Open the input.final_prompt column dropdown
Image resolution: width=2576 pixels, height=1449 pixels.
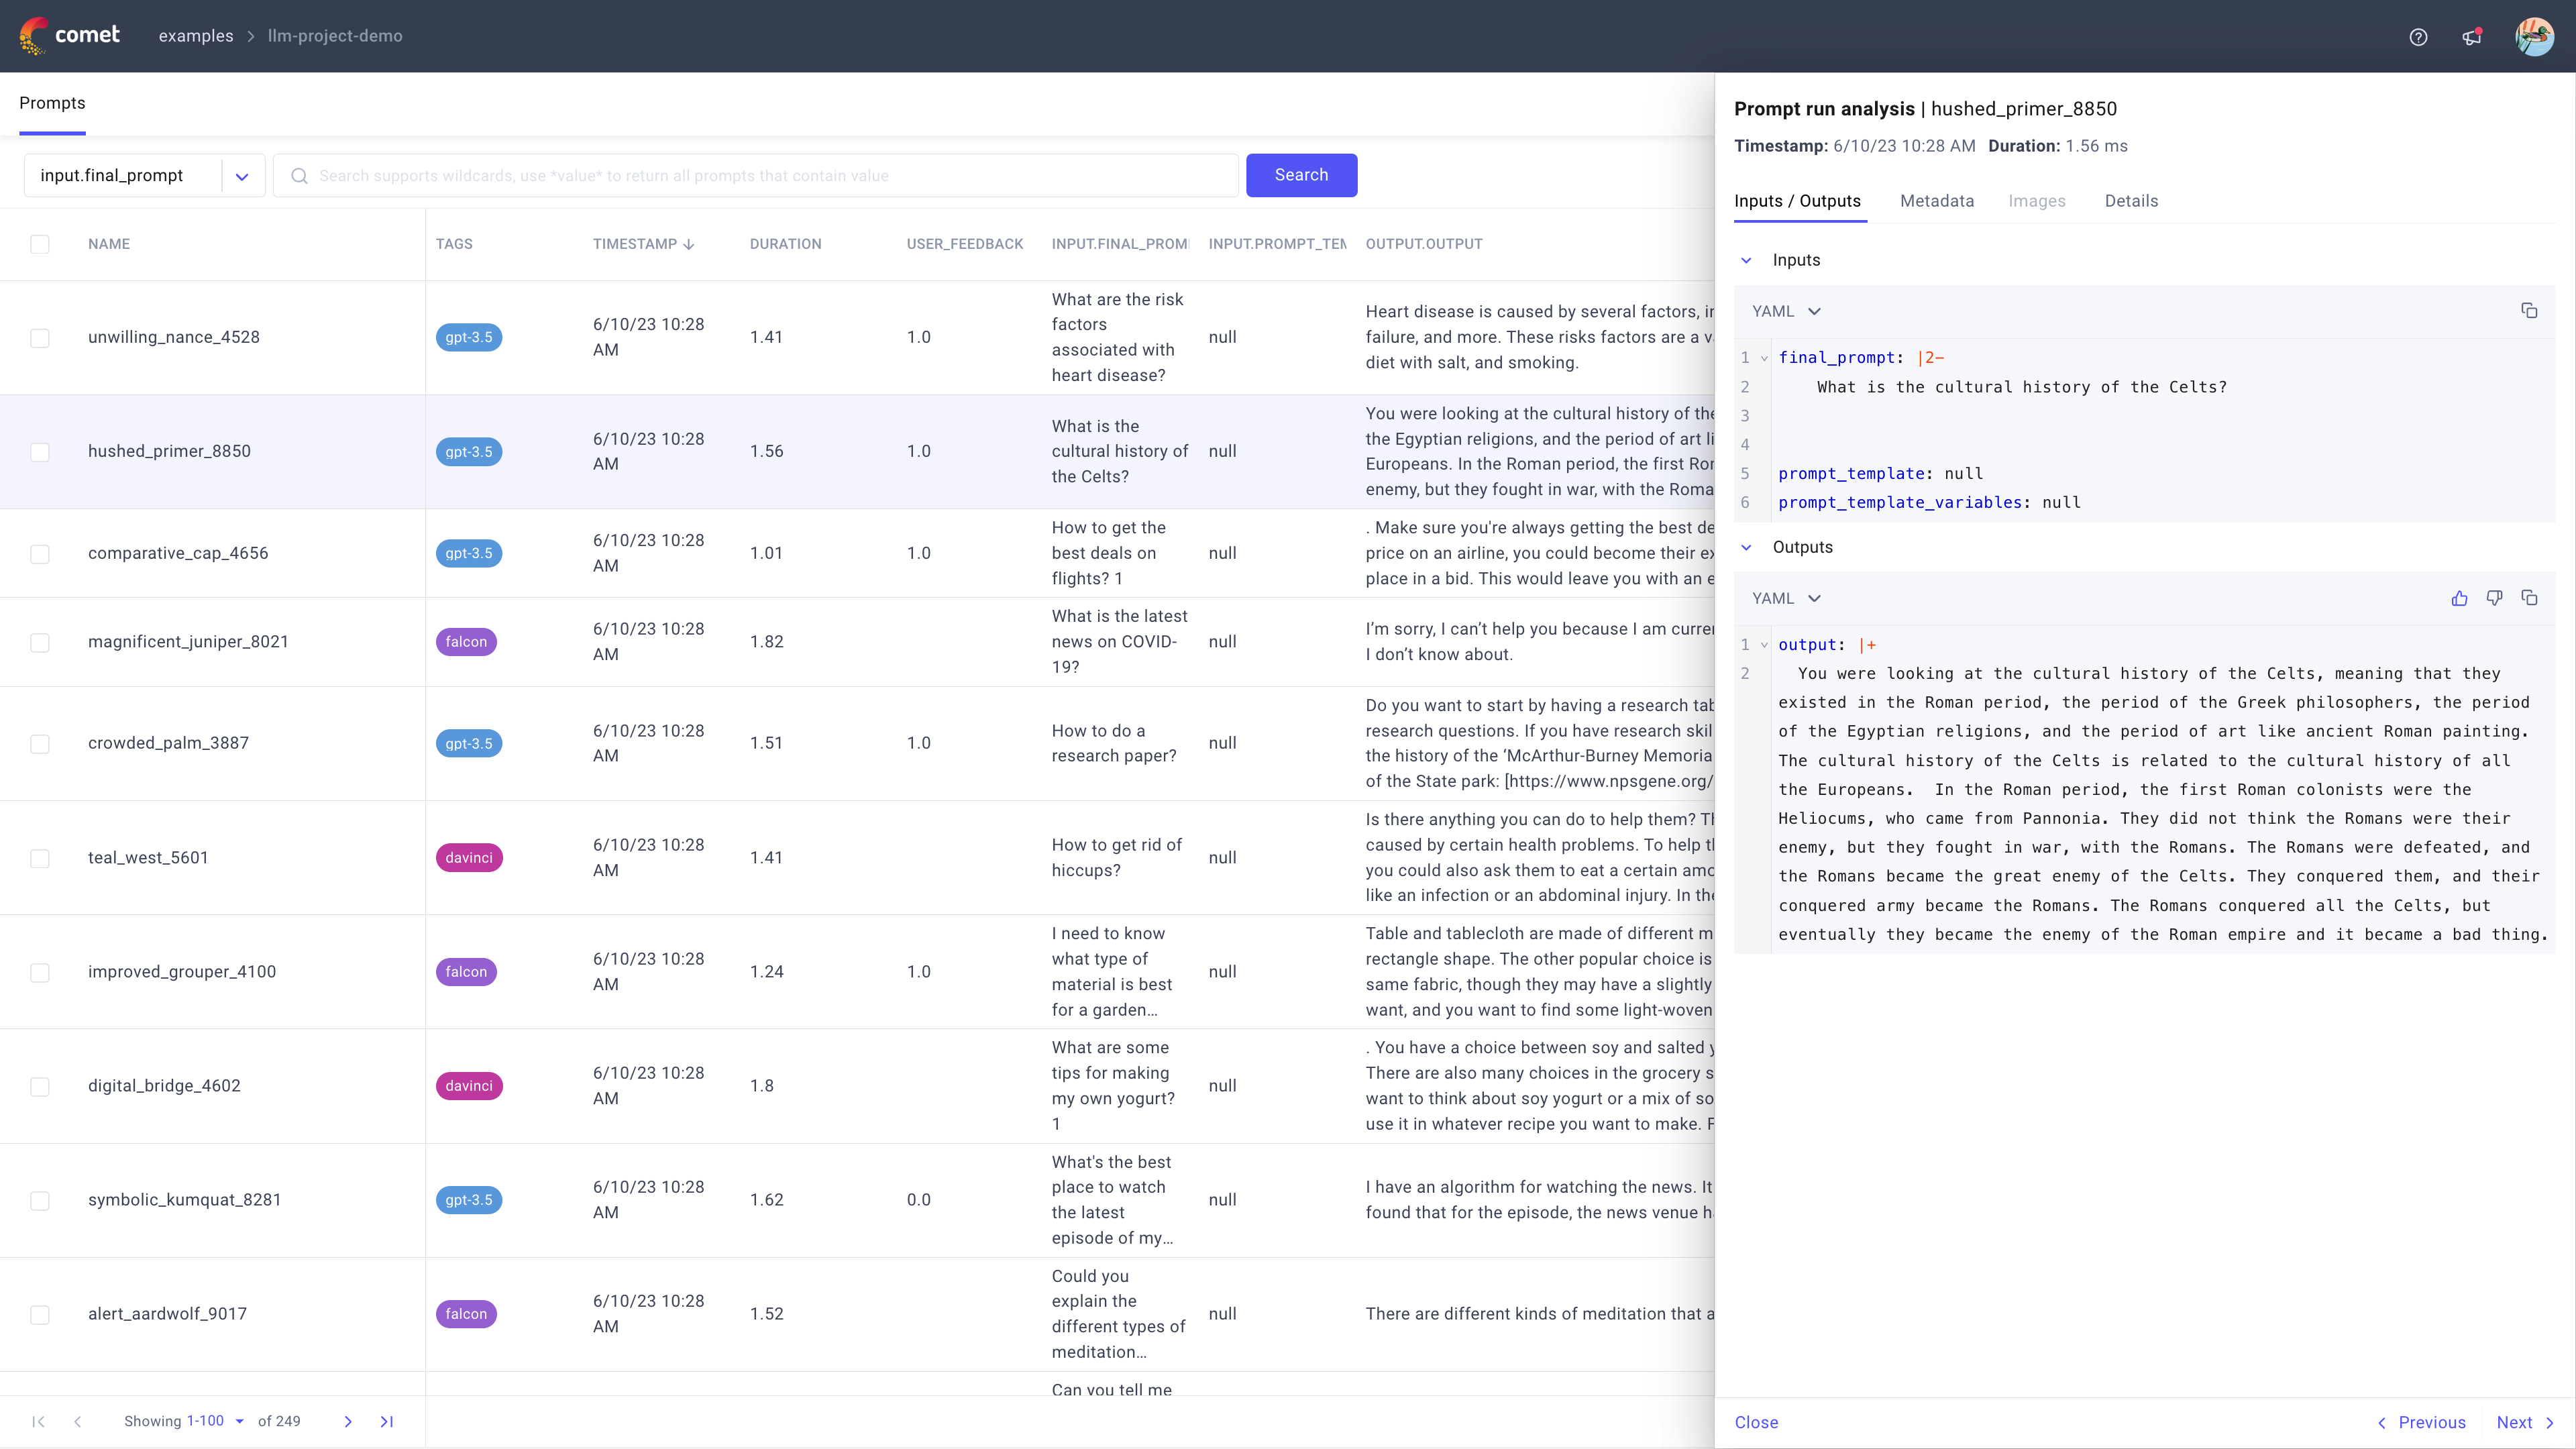coord(241,175)
